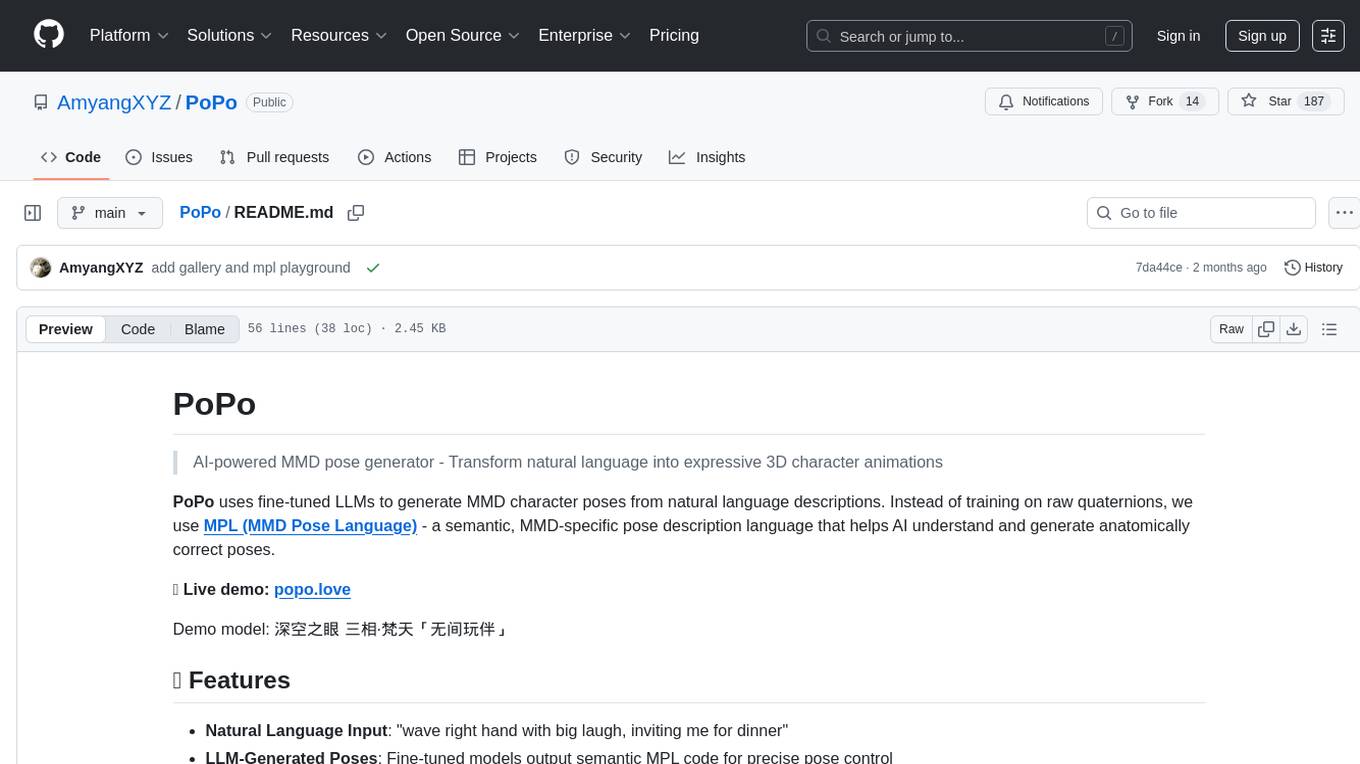Open the popo.love live demo link
This screenshot has width=1360, height=764.
pyautogui.click(x=312, y=590)
